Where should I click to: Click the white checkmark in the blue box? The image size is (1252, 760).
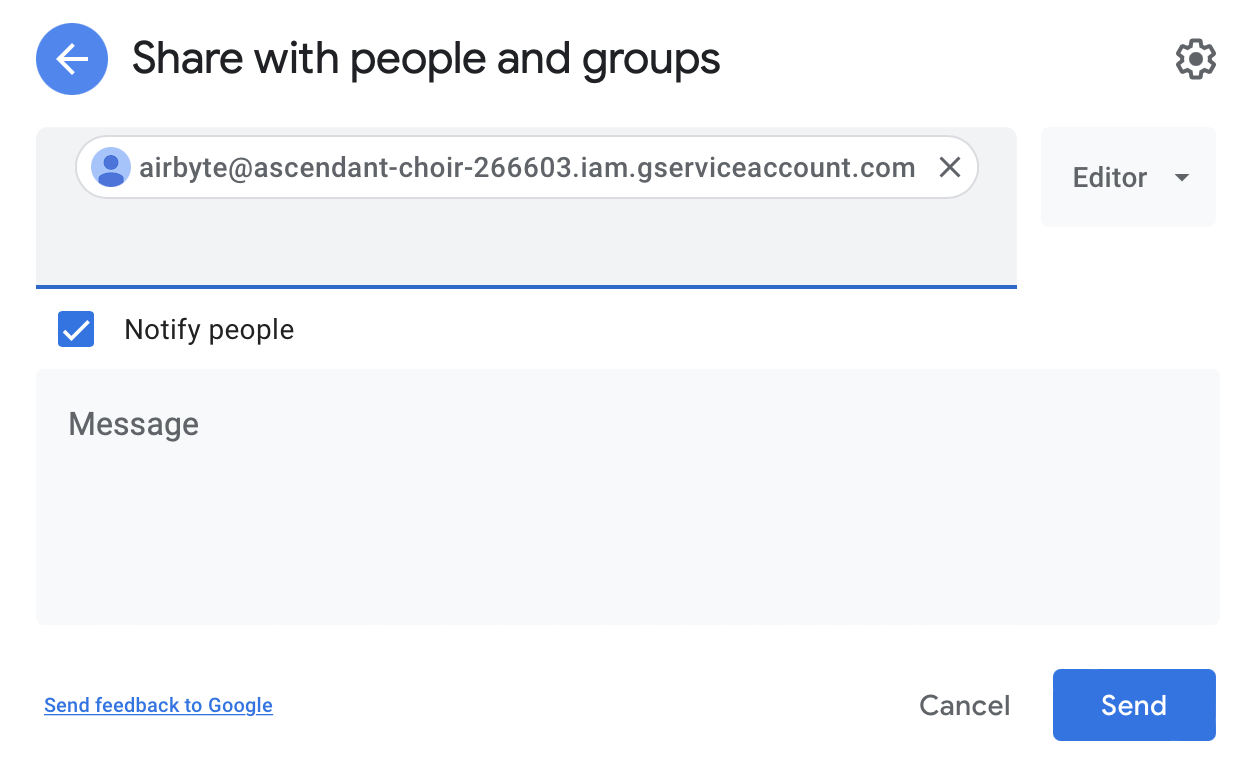tap(76, 329)
